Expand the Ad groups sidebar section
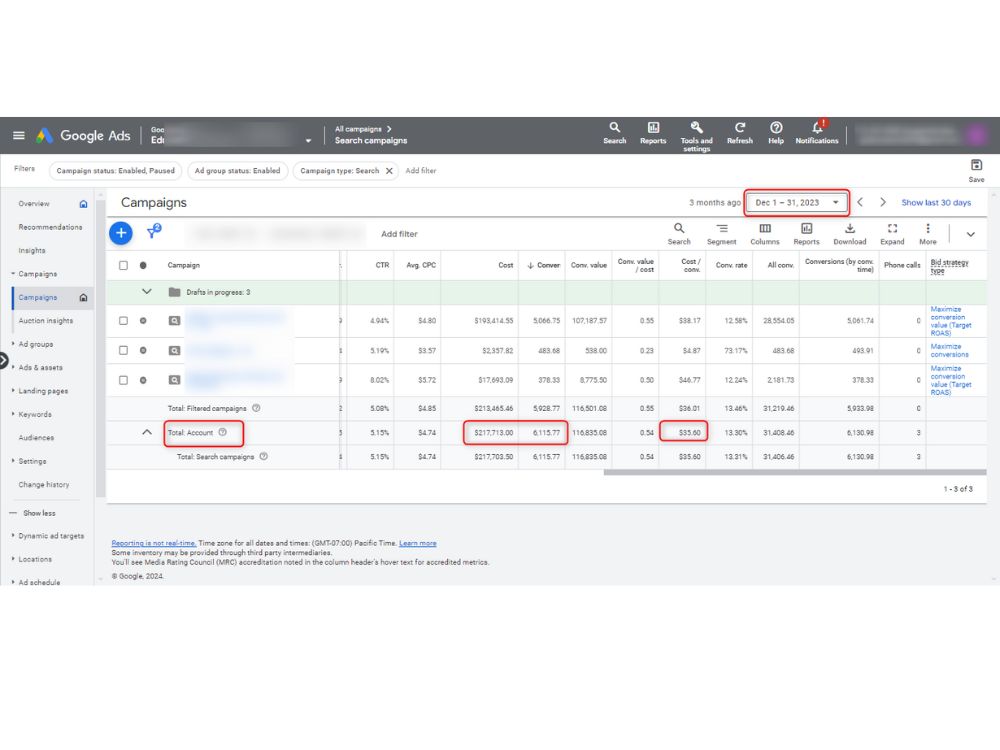 pyautogui.click(x=35, y=344)
